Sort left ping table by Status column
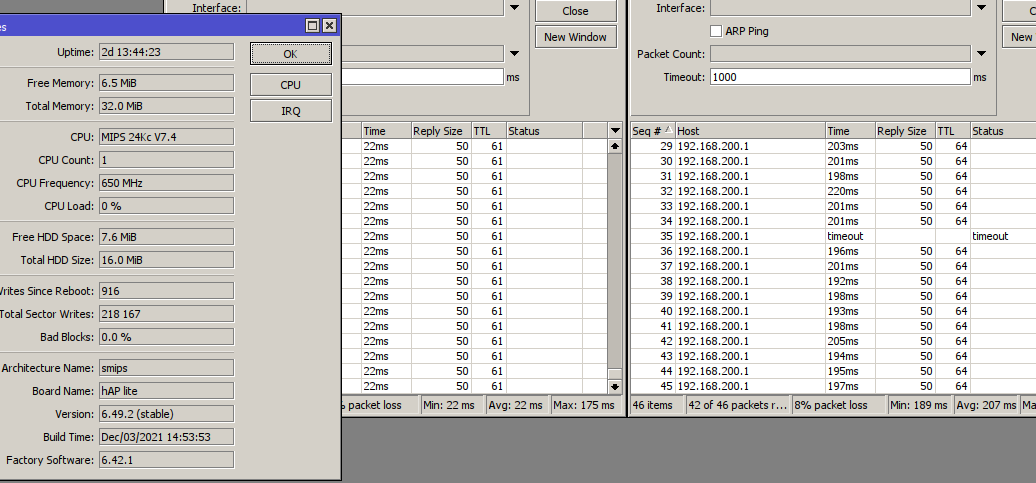 544,131
